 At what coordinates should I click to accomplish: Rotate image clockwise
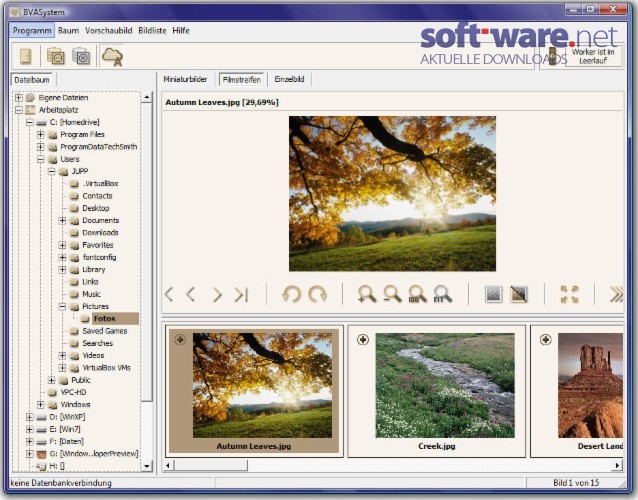317,294
